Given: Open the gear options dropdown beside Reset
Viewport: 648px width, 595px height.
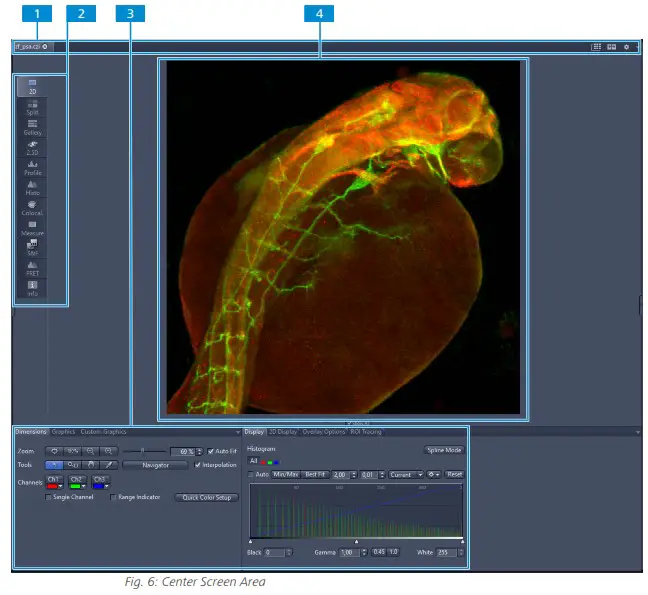Looking at the screenshot, I should [434, 475].
